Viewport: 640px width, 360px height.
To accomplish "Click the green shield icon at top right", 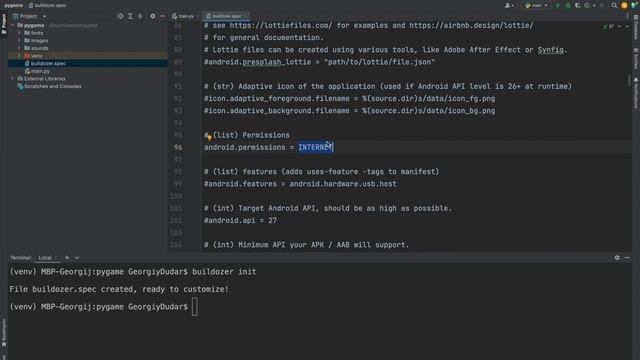I will coord(634,5).
